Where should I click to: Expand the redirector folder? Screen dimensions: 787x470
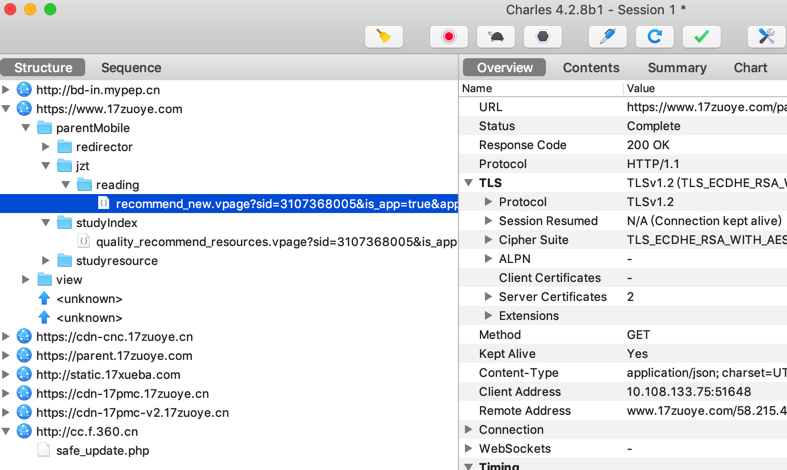pyautogui.click(x=46, y=147)
